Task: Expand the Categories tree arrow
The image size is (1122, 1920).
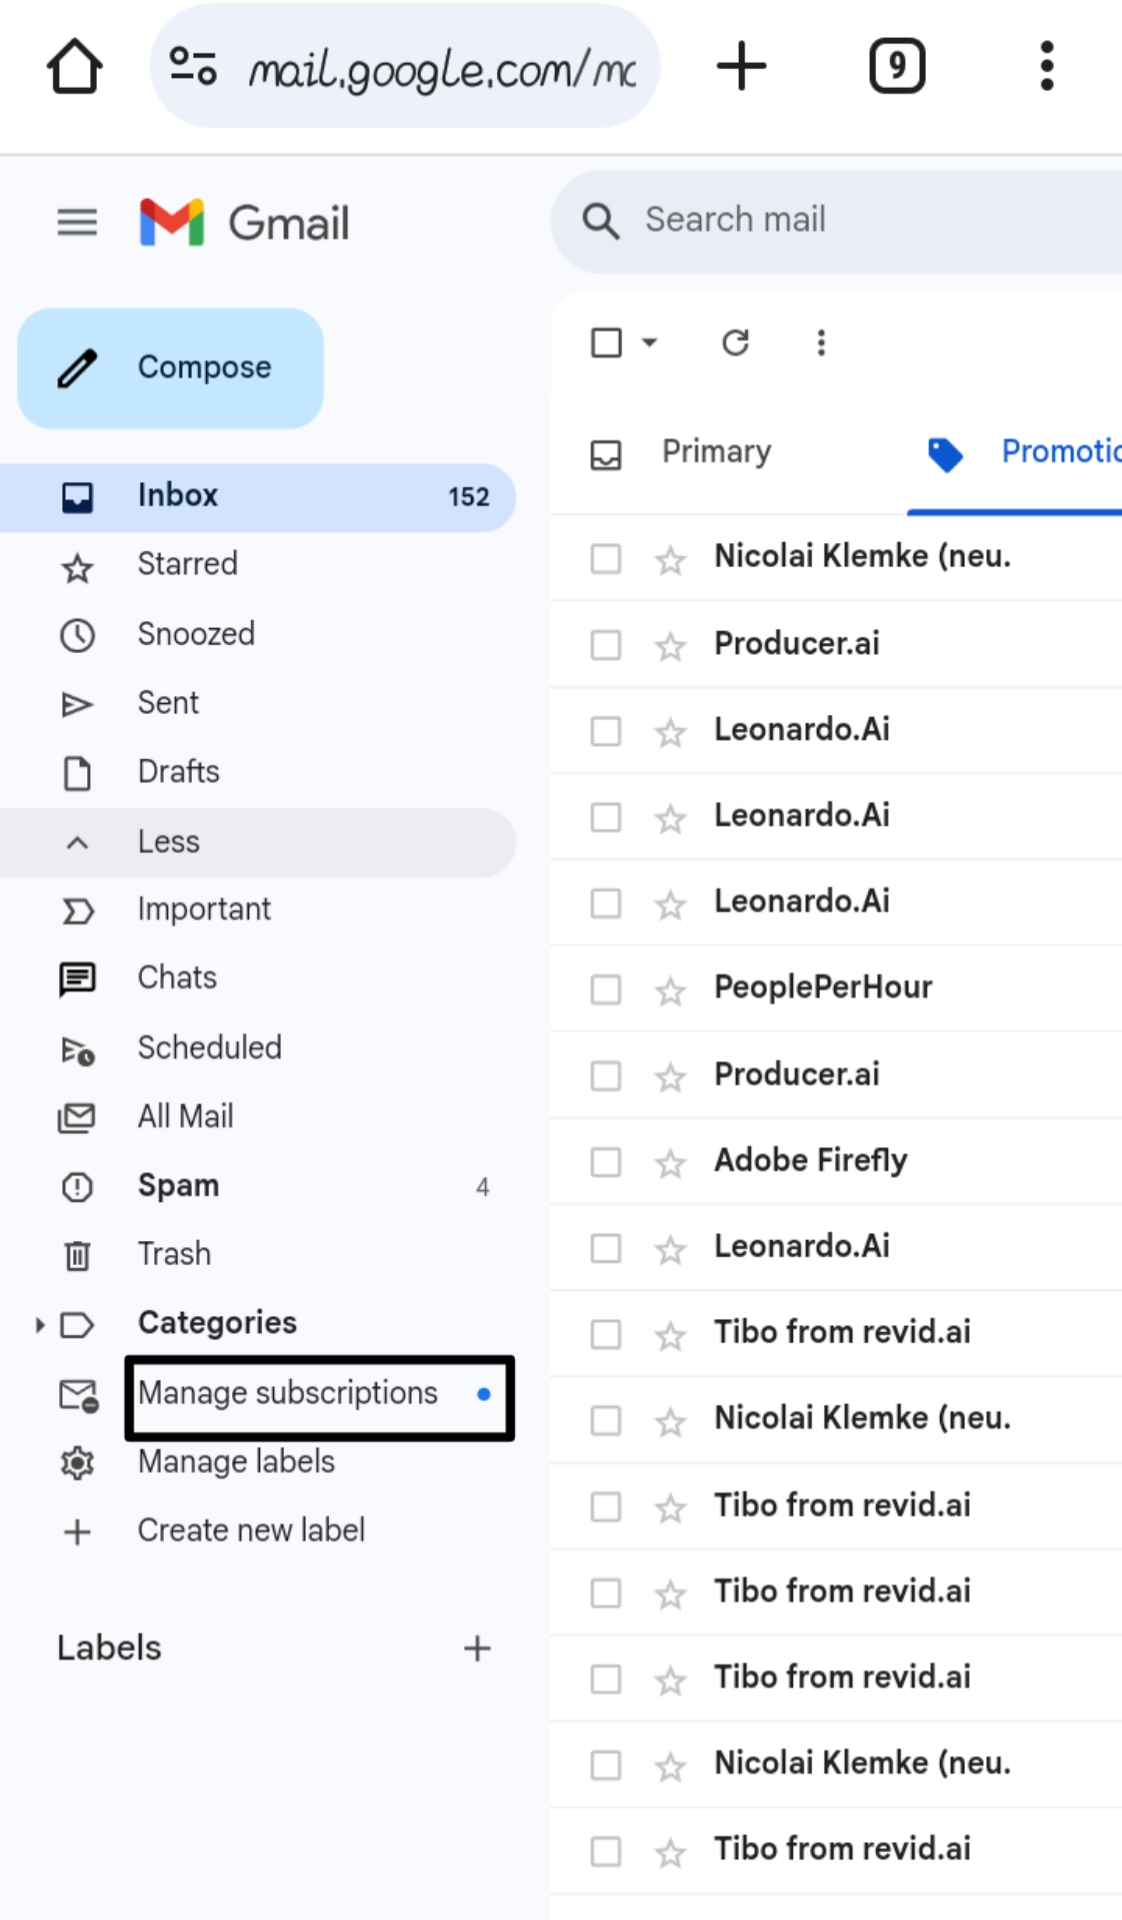Action: 39,1325
